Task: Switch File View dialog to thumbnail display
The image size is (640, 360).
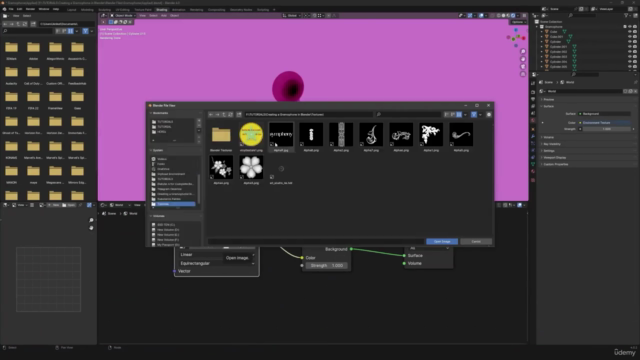Action: click(459, 115)
